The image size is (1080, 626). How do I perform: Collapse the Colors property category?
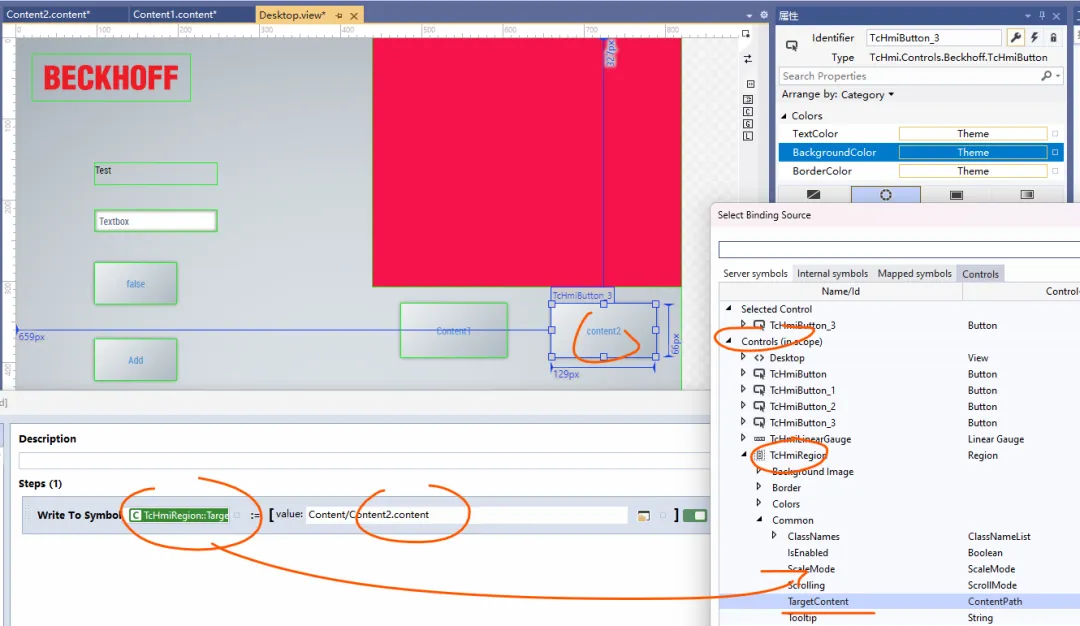[784, 116]
